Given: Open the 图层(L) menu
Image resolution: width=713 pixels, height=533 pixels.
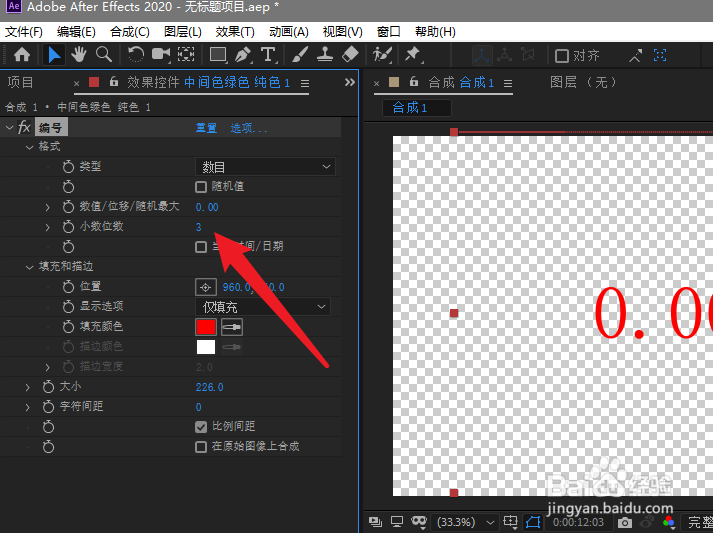Looking at the screenshot, I should pos(183,32).
